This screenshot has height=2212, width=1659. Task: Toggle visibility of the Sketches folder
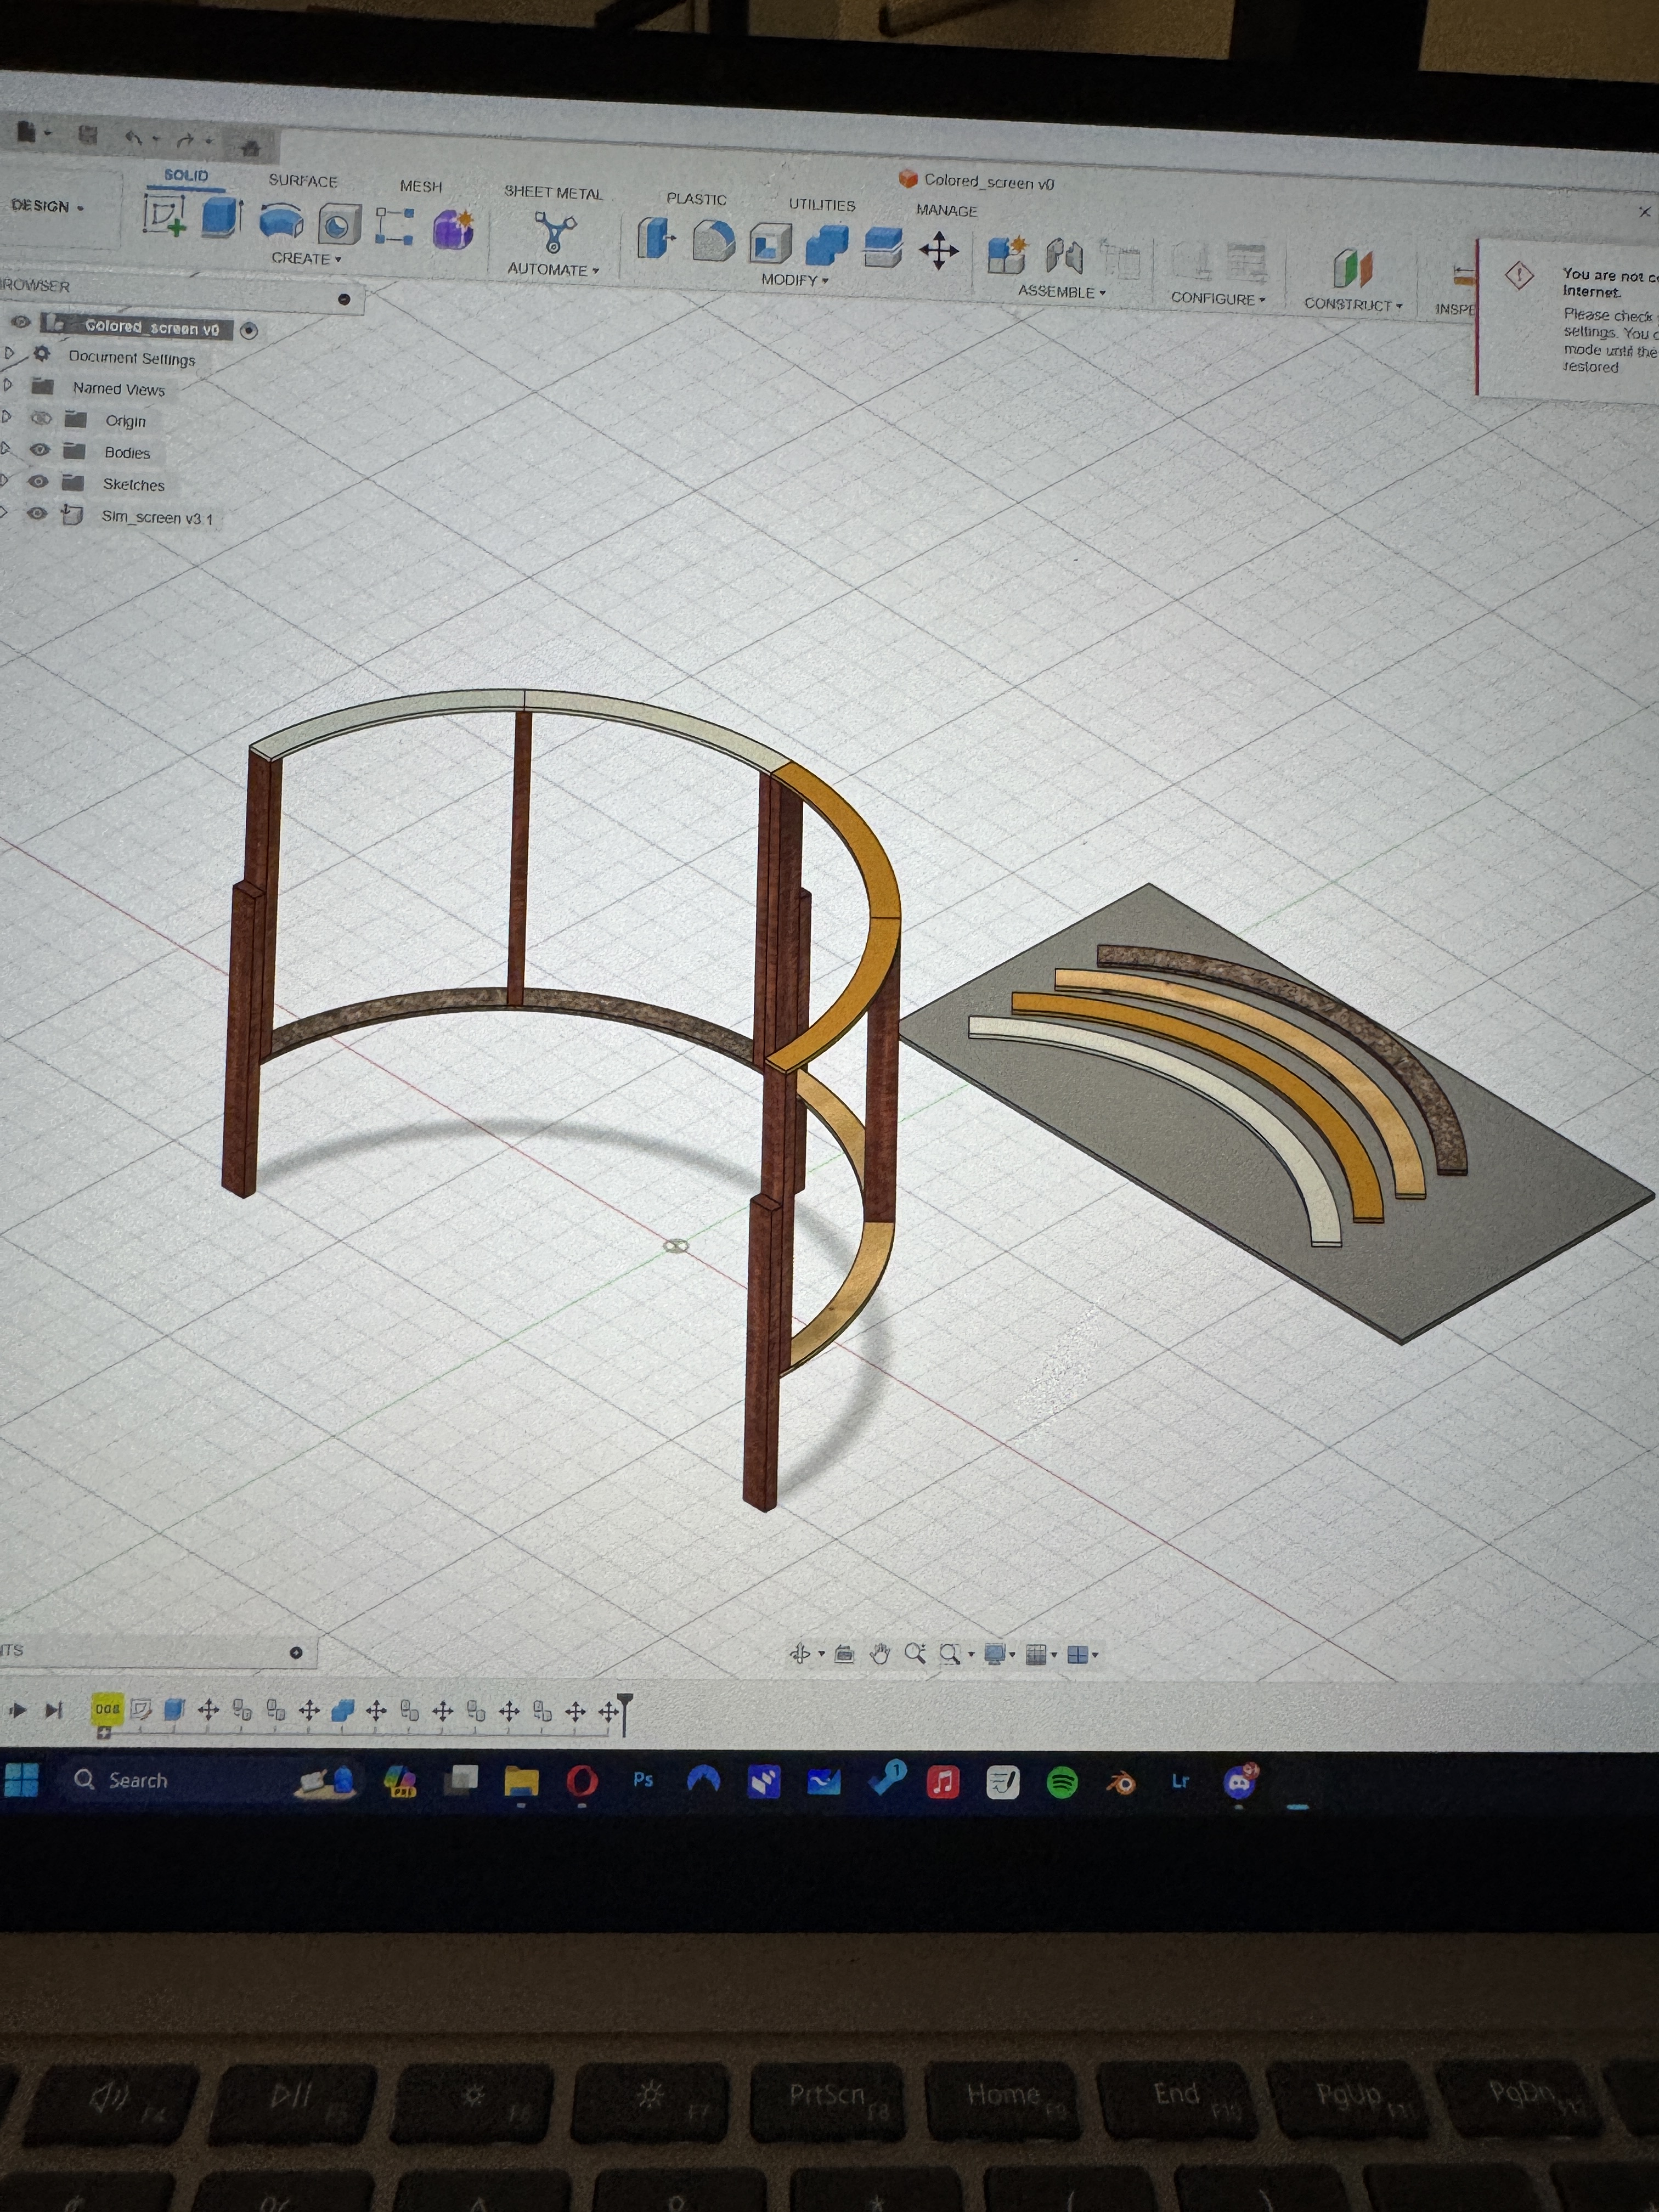click(38, 482)
